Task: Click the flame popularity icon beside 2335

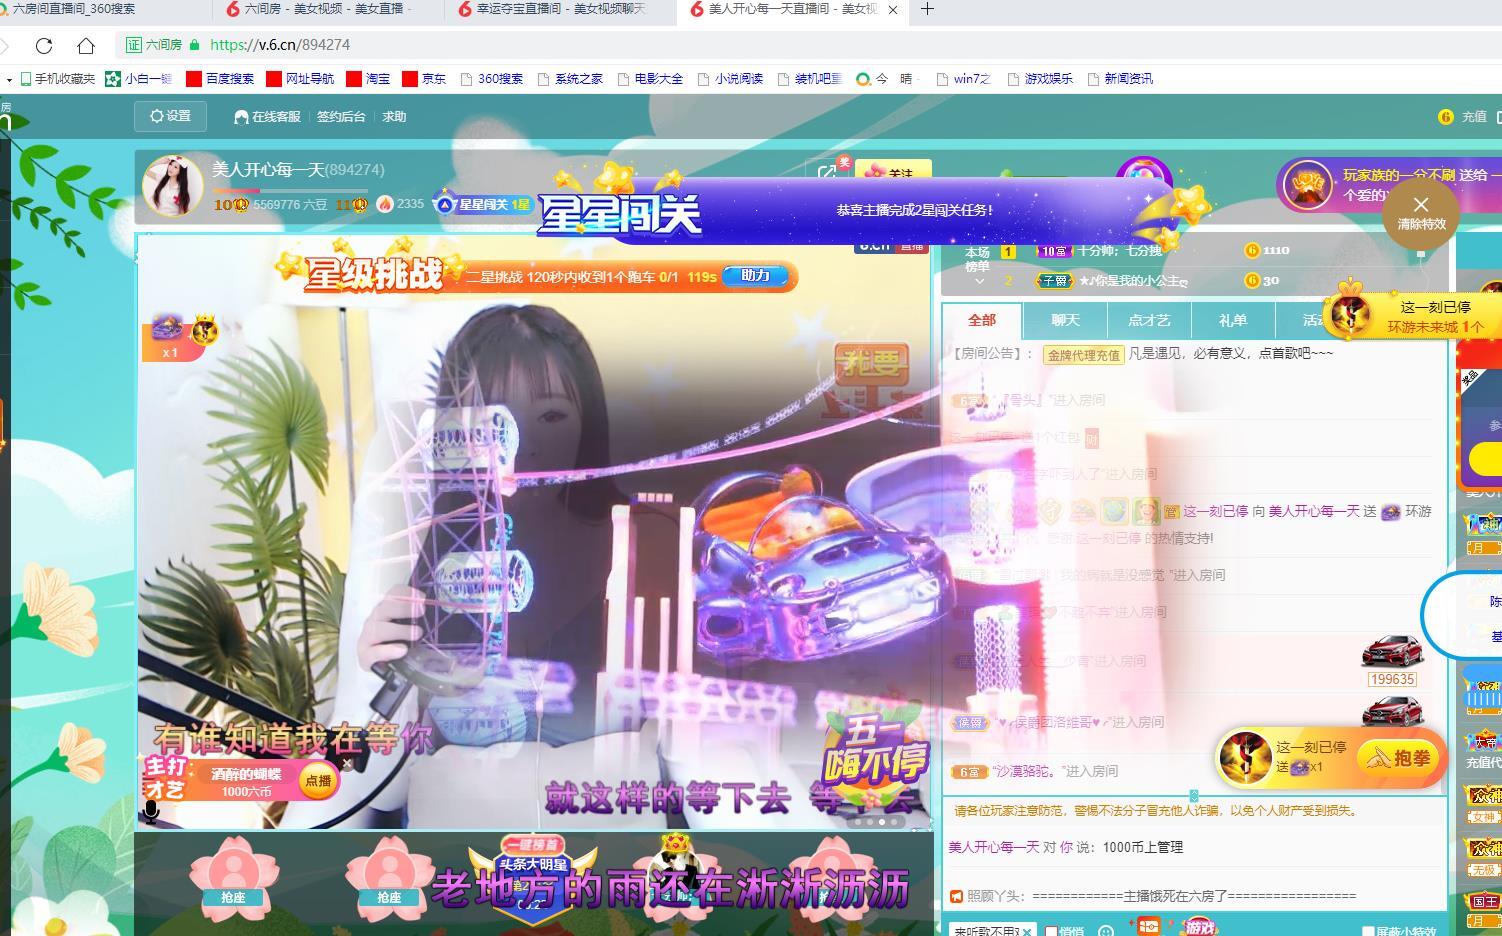Action: [x=385, y=203]
